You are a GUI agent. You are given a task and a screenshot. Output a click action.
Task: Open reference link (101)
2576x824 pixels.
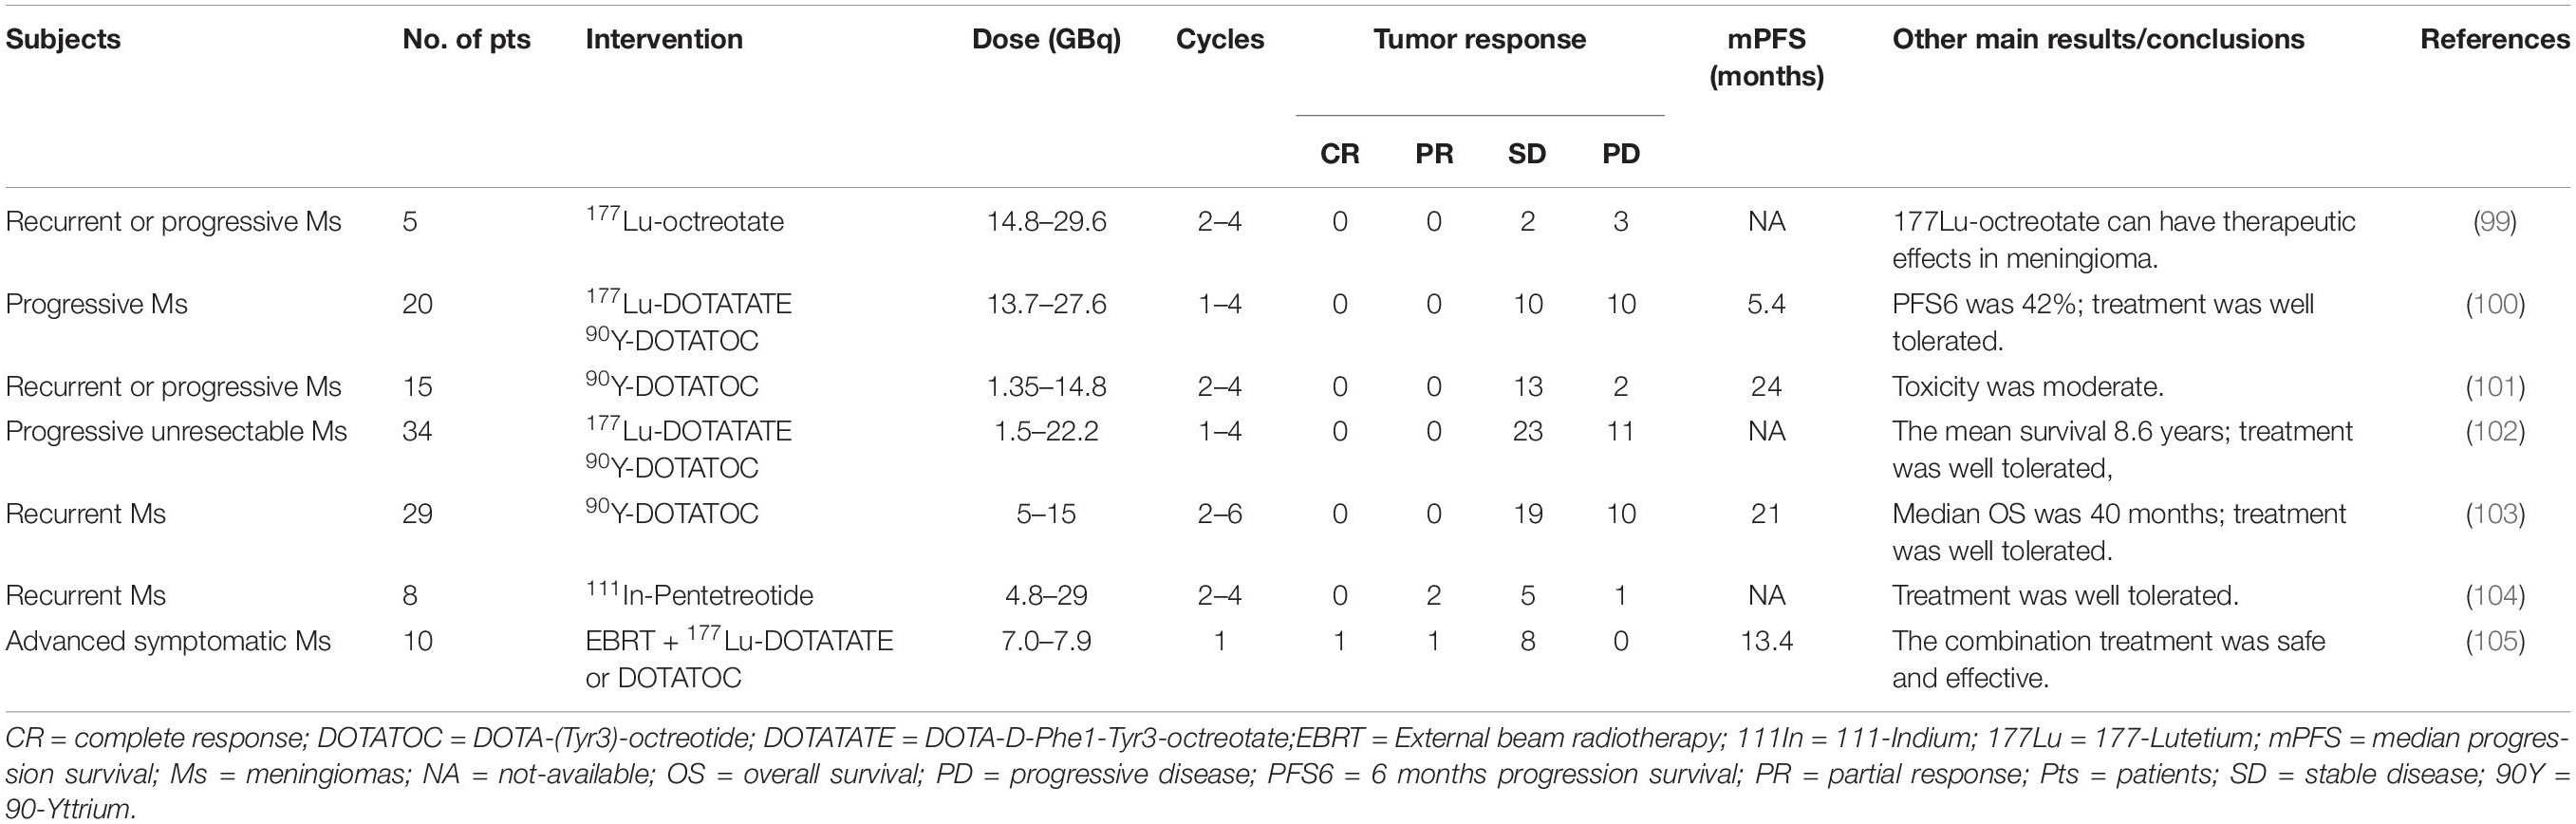tap(2495, 386)
